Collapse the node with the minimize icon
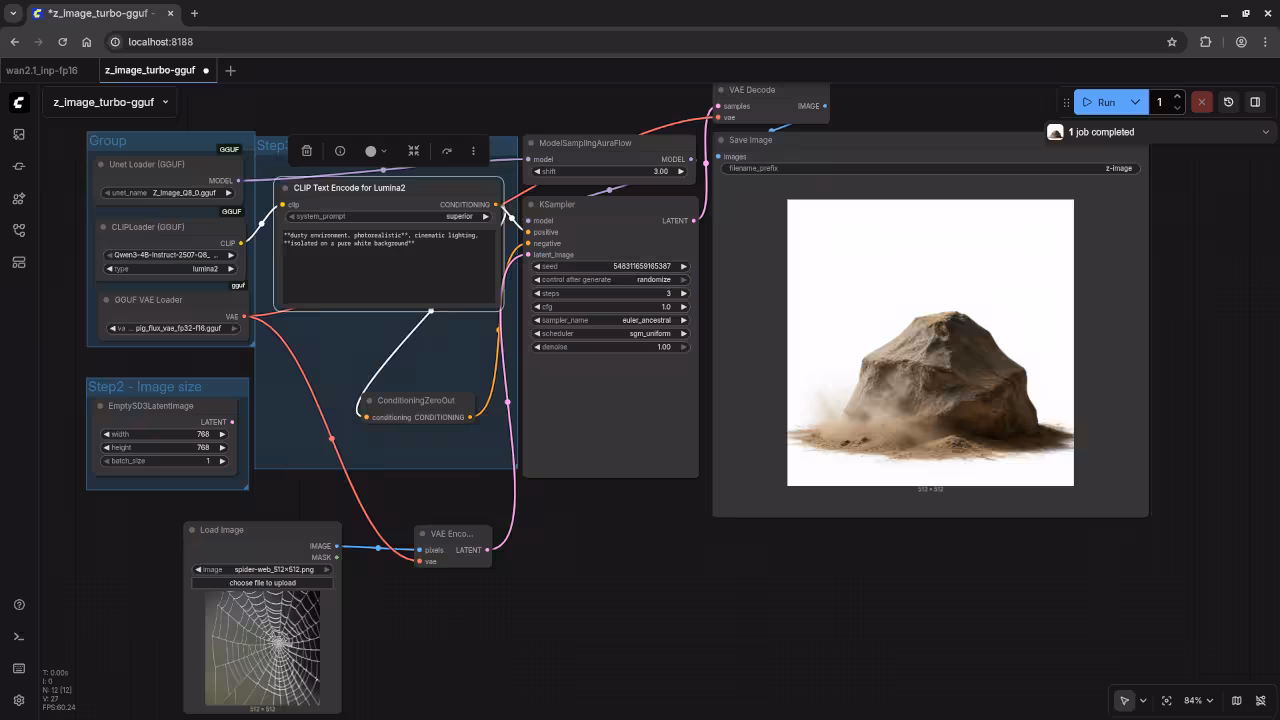Image resolution: width=1280 pixels, height=720 pixels. click(414, 151)
